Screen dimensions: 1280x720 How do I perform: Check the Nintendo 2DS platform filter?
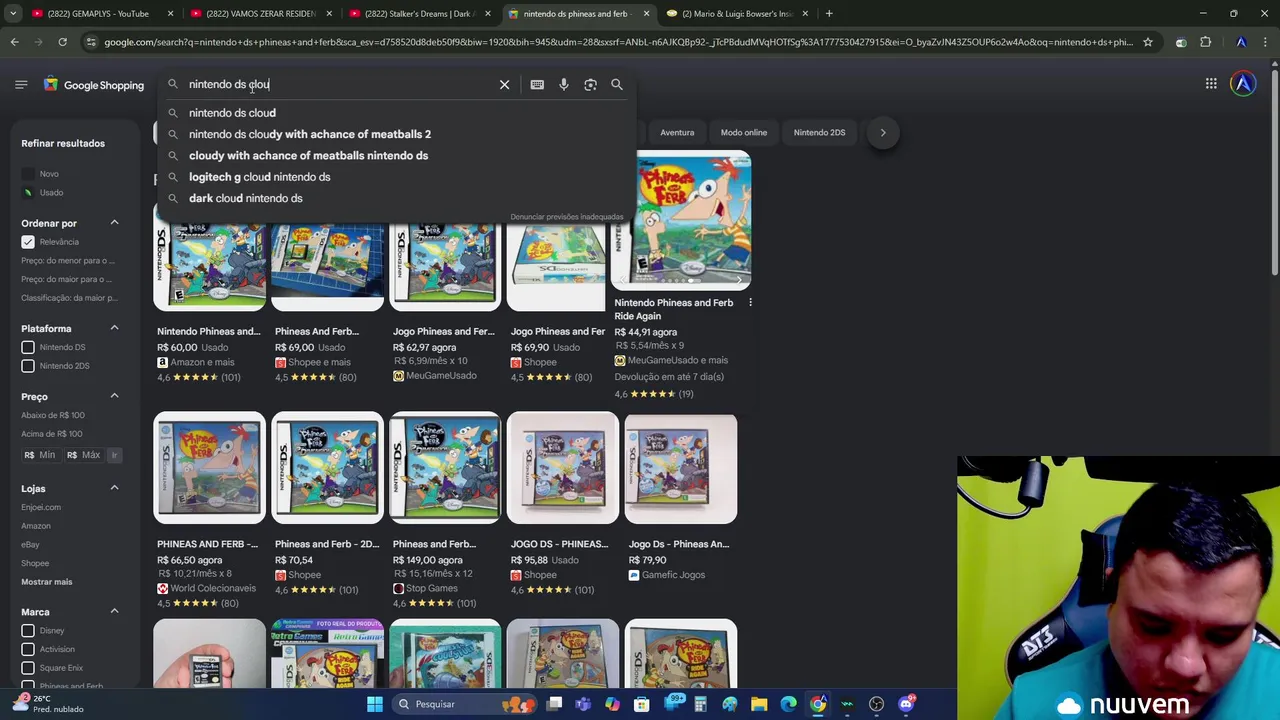tap(28, 366)
